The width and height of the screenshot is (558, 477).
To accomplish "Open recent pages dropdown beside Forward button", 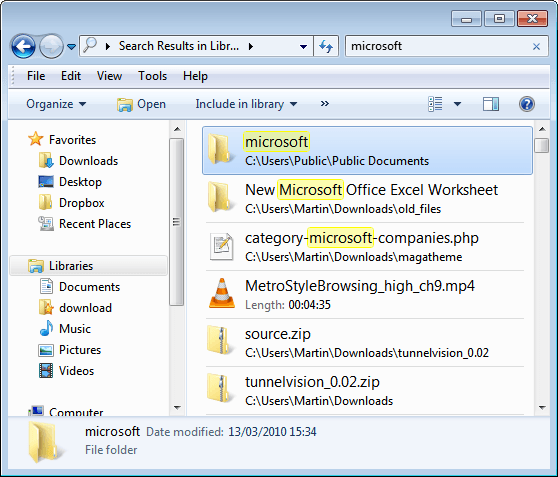I will 72,47.
